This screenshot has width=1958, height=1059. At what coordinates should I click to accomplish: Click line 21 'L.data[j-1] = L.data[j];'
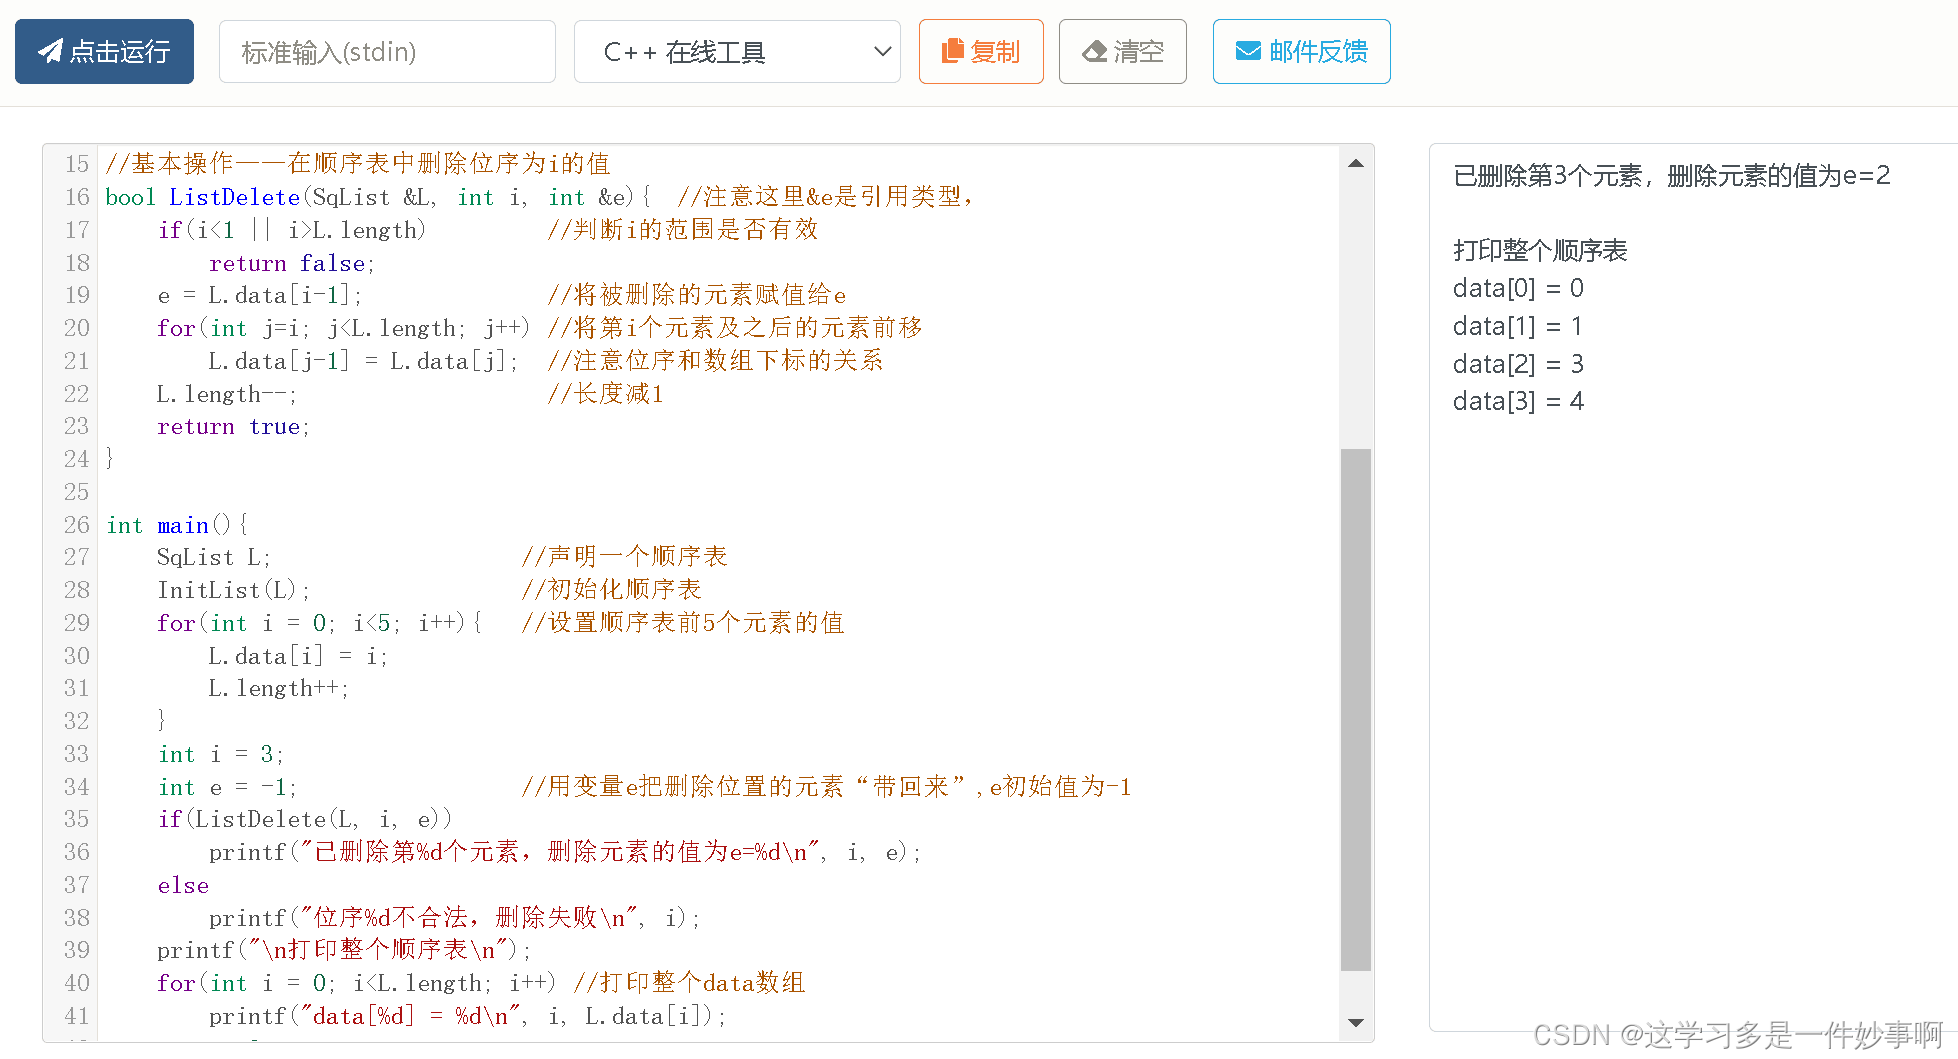click(x=363, y=361)
